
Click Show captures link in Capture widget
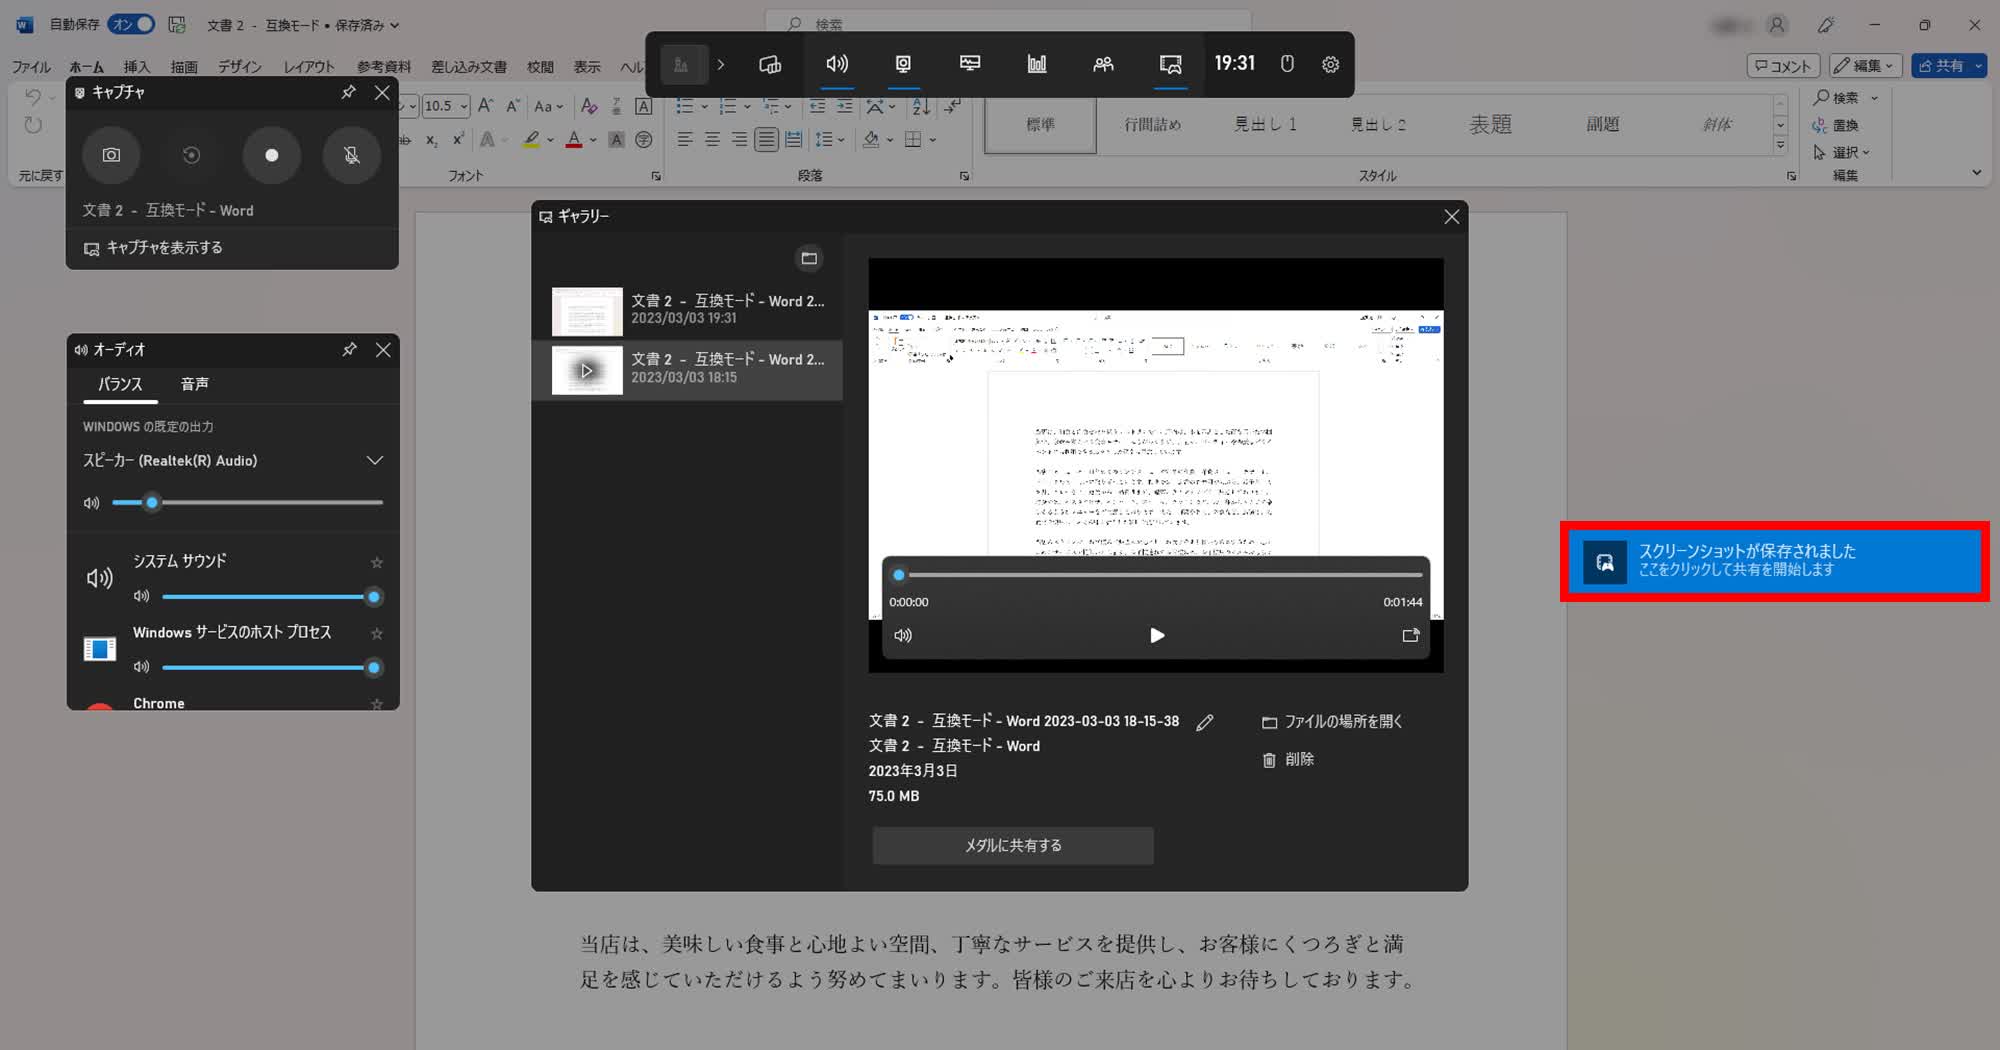[x=153, y=248]
